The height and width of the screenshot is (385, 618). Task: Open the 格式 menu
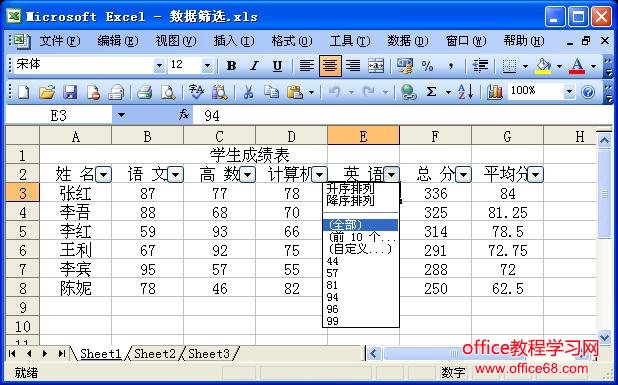click(x=292, y=41)
